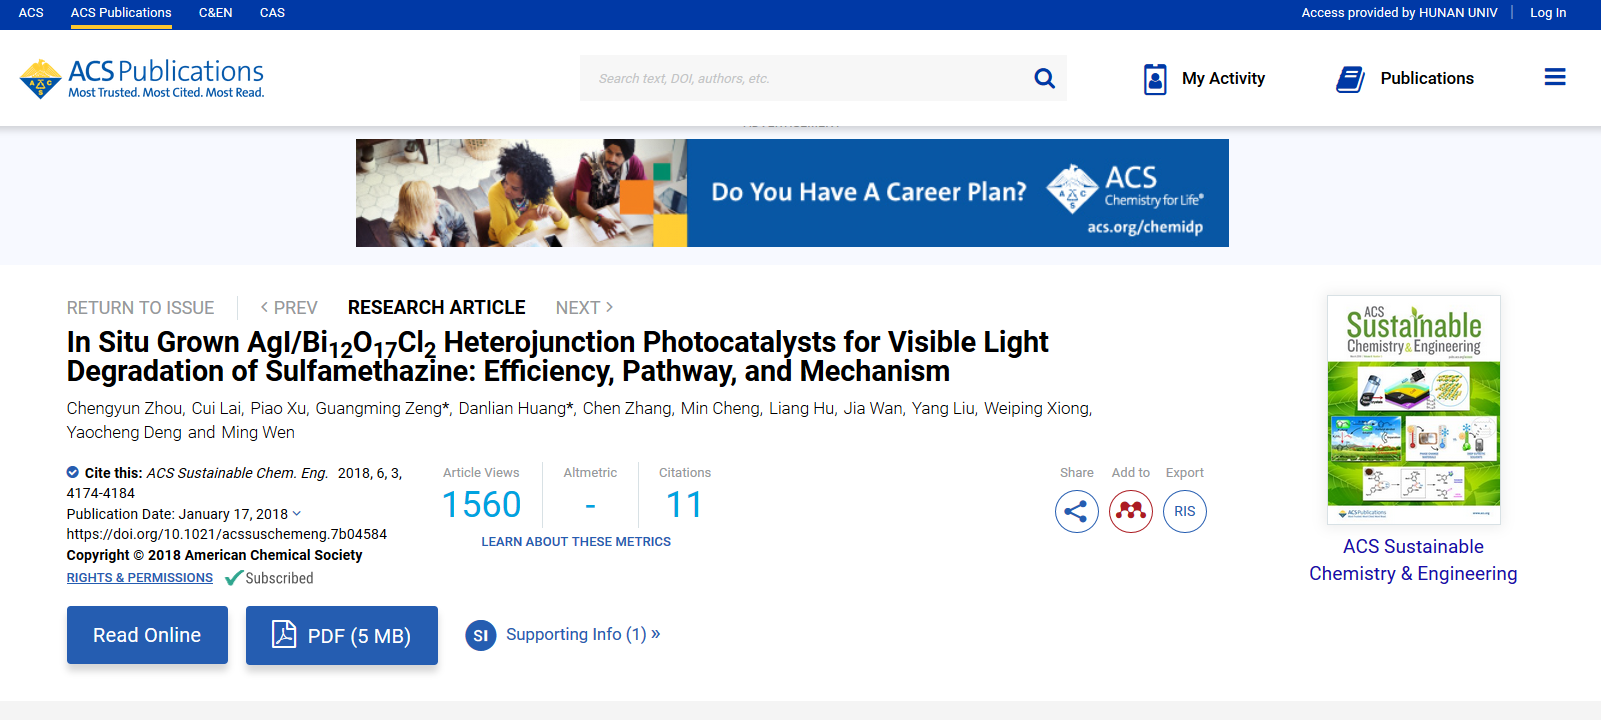Download the PDF (5 MB)
This screenshot has height=720, width=1601.
(341, 635)
